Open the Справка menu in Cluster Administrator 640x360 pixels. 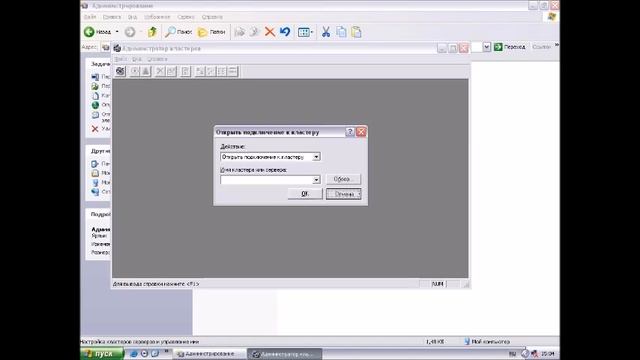click(157, 59)
